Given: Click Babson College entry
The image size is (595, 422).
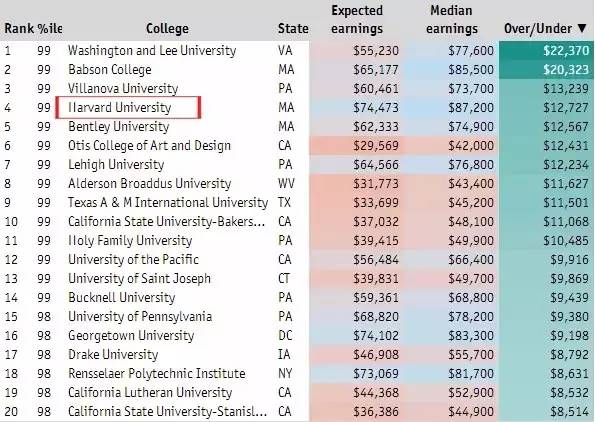Looking at the screenshot, I should (x=110, y=69).
